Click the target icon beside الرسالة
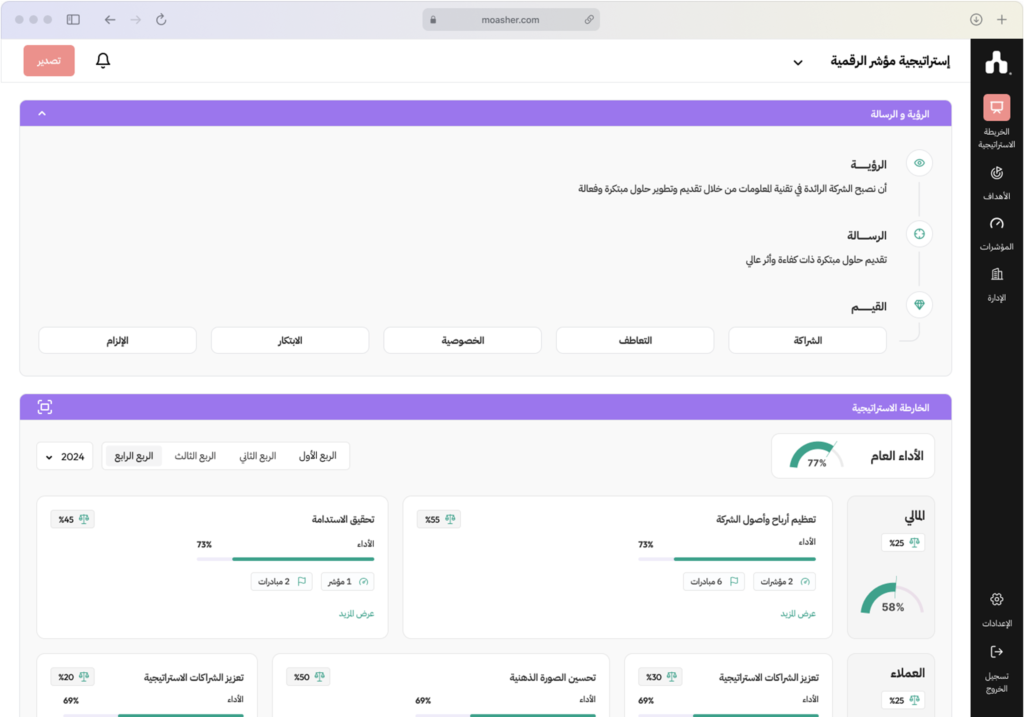1024x717 pixels. point(920,234)
